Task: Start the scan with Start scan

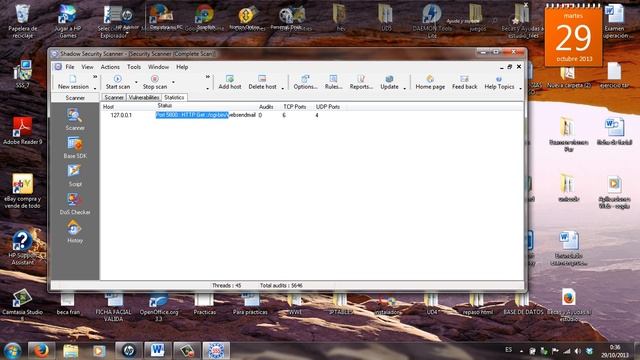Action: (118, 82)
